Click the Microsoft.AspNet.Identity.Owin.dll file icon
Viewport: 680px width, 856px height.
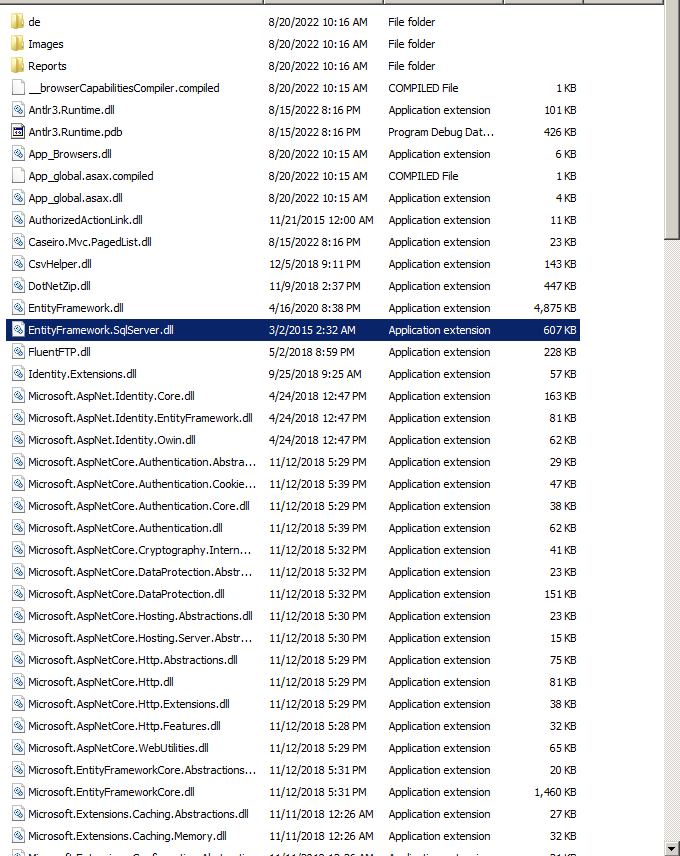18,440
